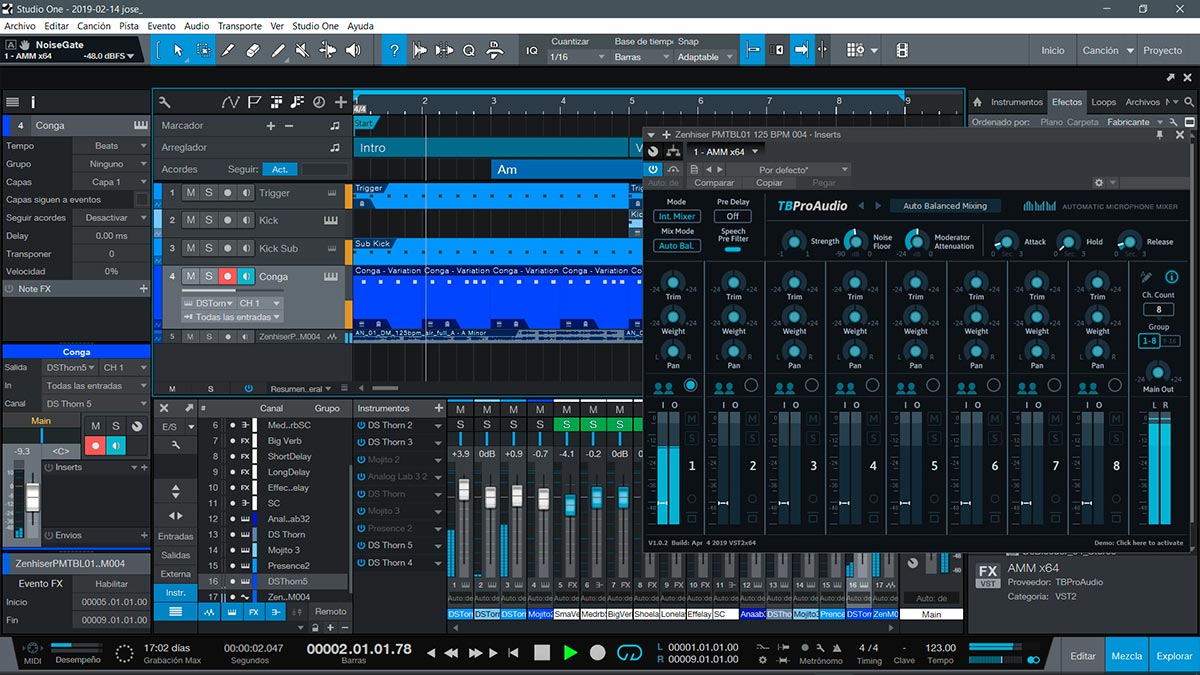Open the plugin settings gear icon
The image size is (1200, 675).
coord(1099,183)
